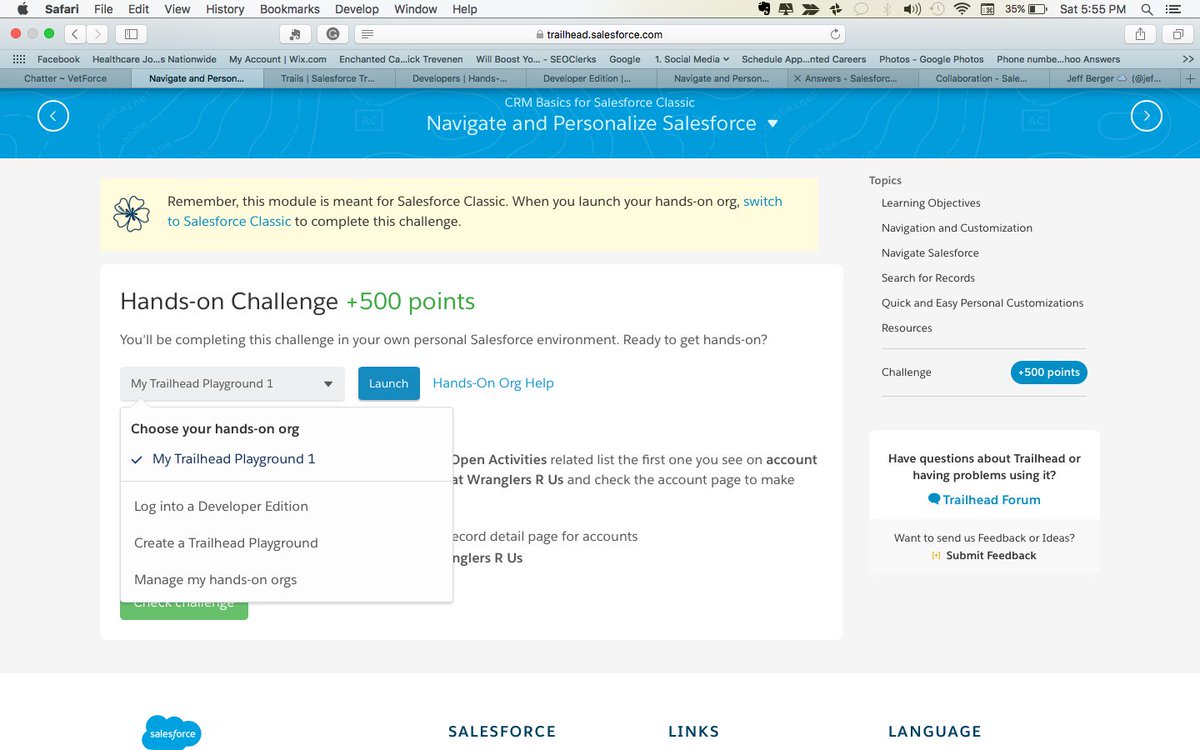The height and width of the screenshot is (750, 1200).
Task: Click the Salesforce cloud logo in footer
Action: point(172,732)
